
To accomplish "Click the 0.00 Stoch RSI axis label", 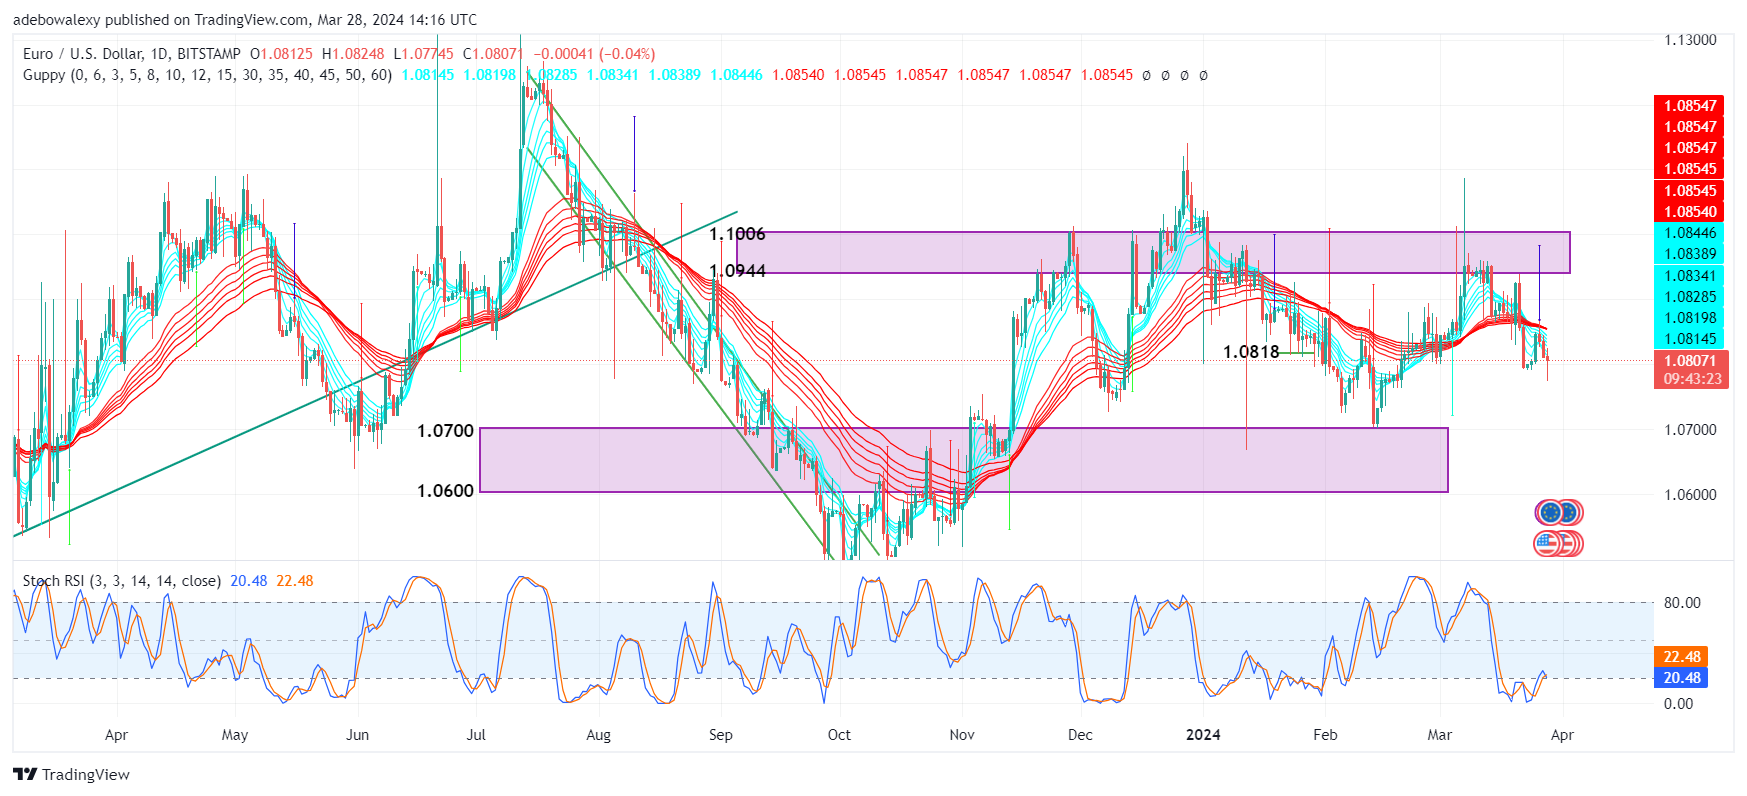I will point(1678,704).
